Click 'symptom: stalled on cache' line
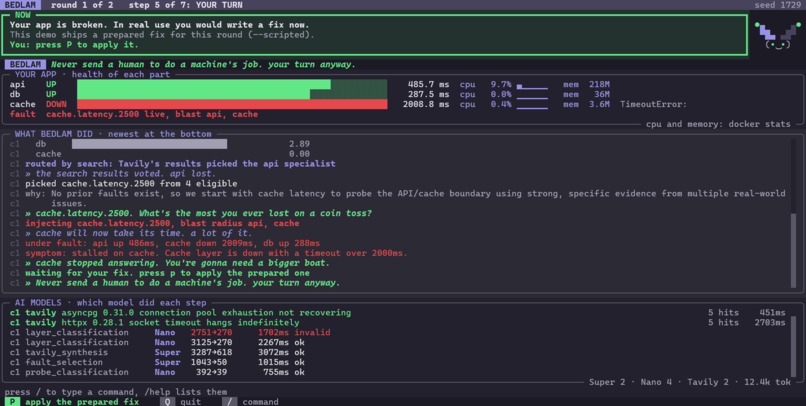806x406 pixels. point(216,253)
